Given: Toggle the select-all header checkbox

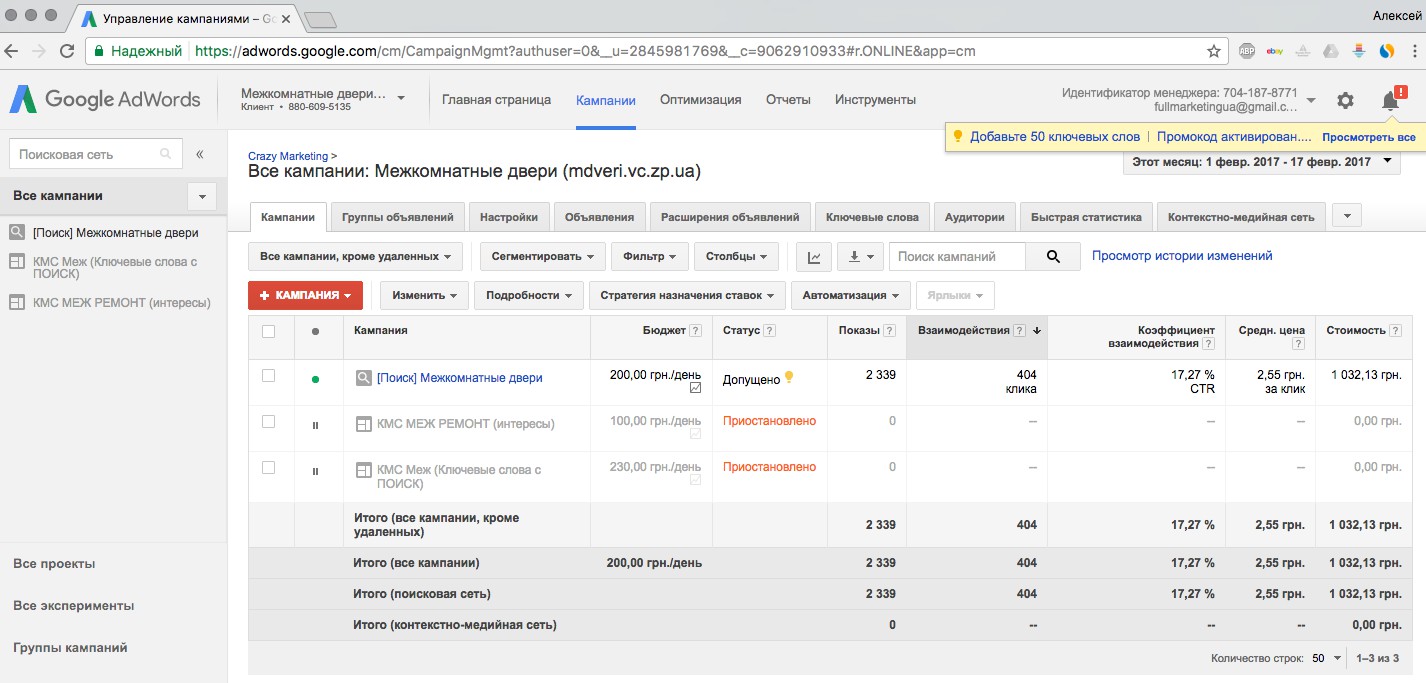Looking at the screenshot, I should click(268, 331).
